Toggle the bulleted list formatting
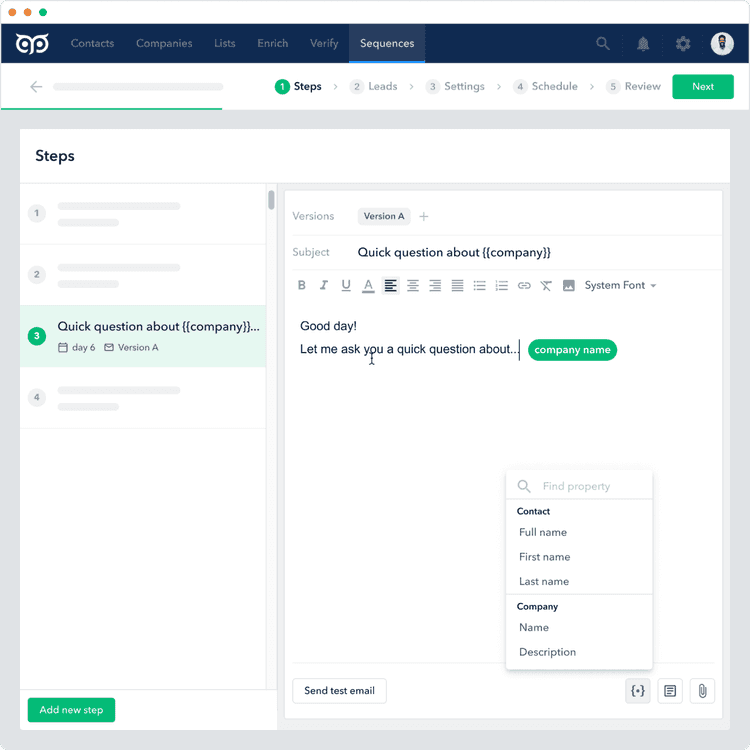The image size is (750, 750). (480, 286)
